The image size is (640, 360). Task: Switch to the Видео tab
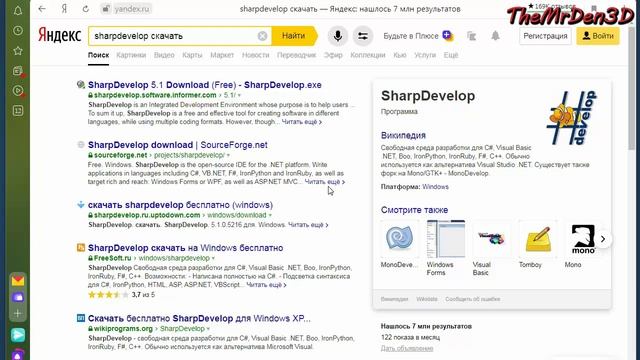[x=164, y=55]
